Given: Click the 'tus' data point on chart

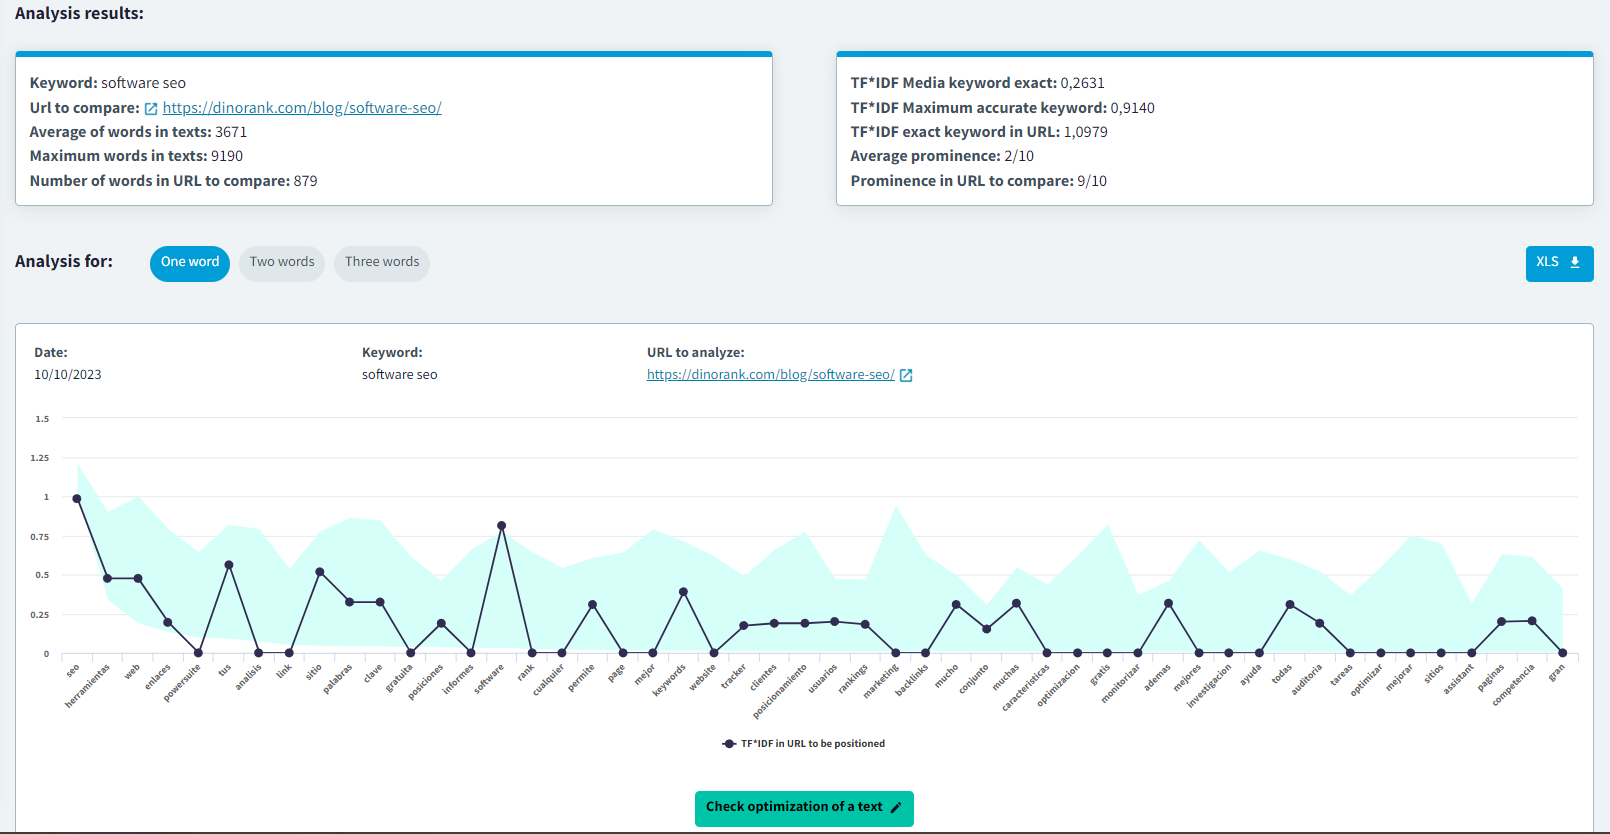Looking at the screenshot, I should click(229, 565).
